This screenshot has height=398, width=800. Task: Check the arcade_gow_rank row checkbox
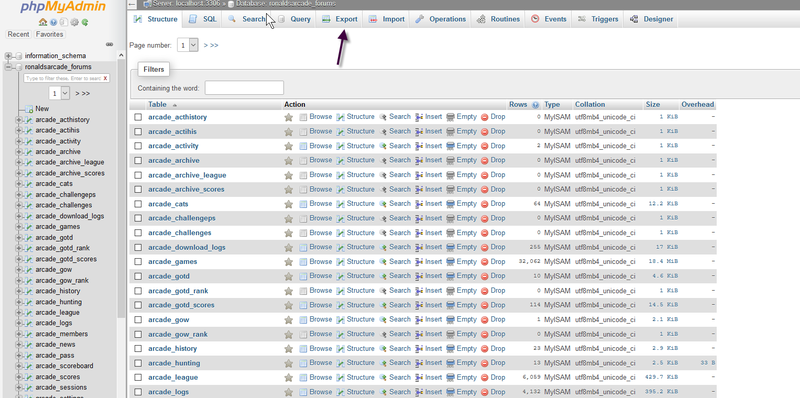tap(138, 334)
